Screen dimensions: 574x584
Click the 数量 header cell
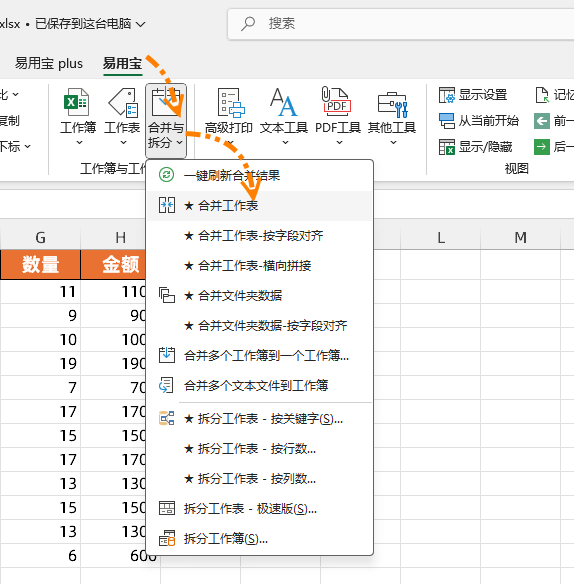click(40, 264)
